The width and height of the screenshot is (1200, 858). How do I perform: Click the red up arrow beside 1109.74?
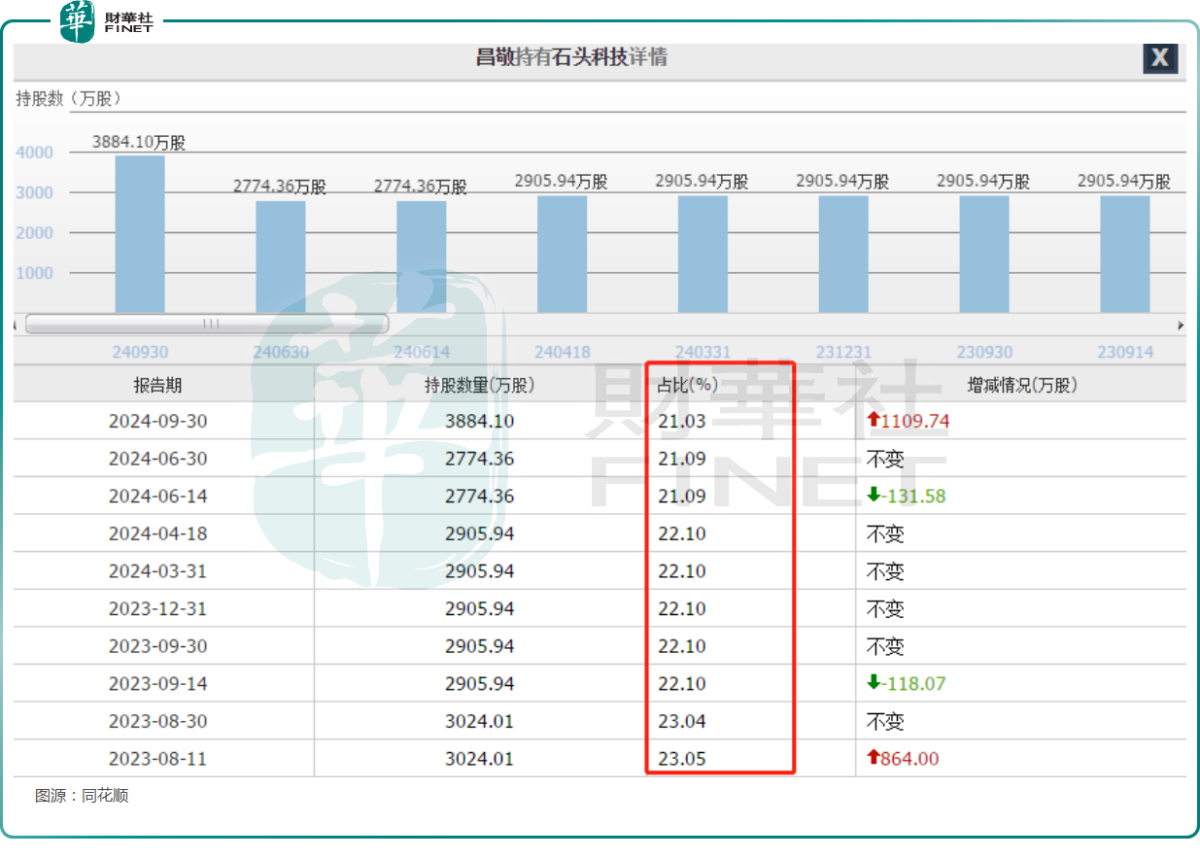point(873,421)
